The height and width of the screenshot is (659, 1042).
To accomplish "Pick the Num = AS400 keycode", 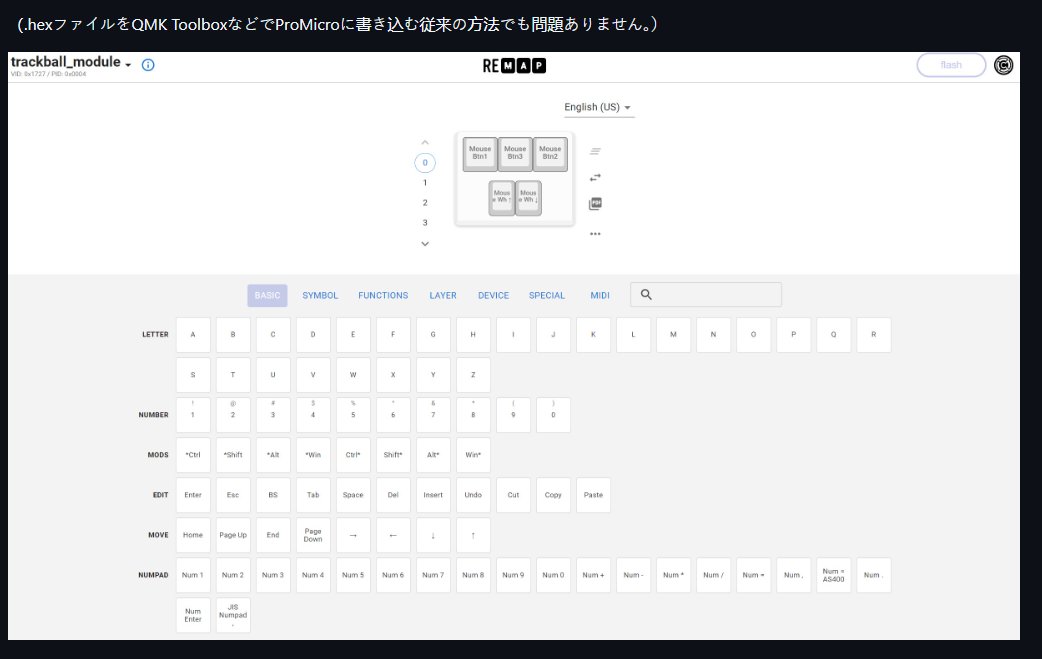I will (x=833, y=575).
